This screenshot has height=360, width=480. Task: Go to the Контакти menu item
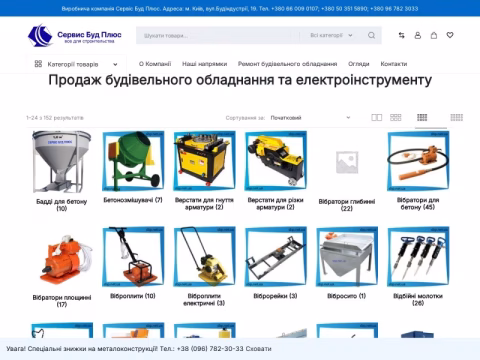(x=394, y=64)
